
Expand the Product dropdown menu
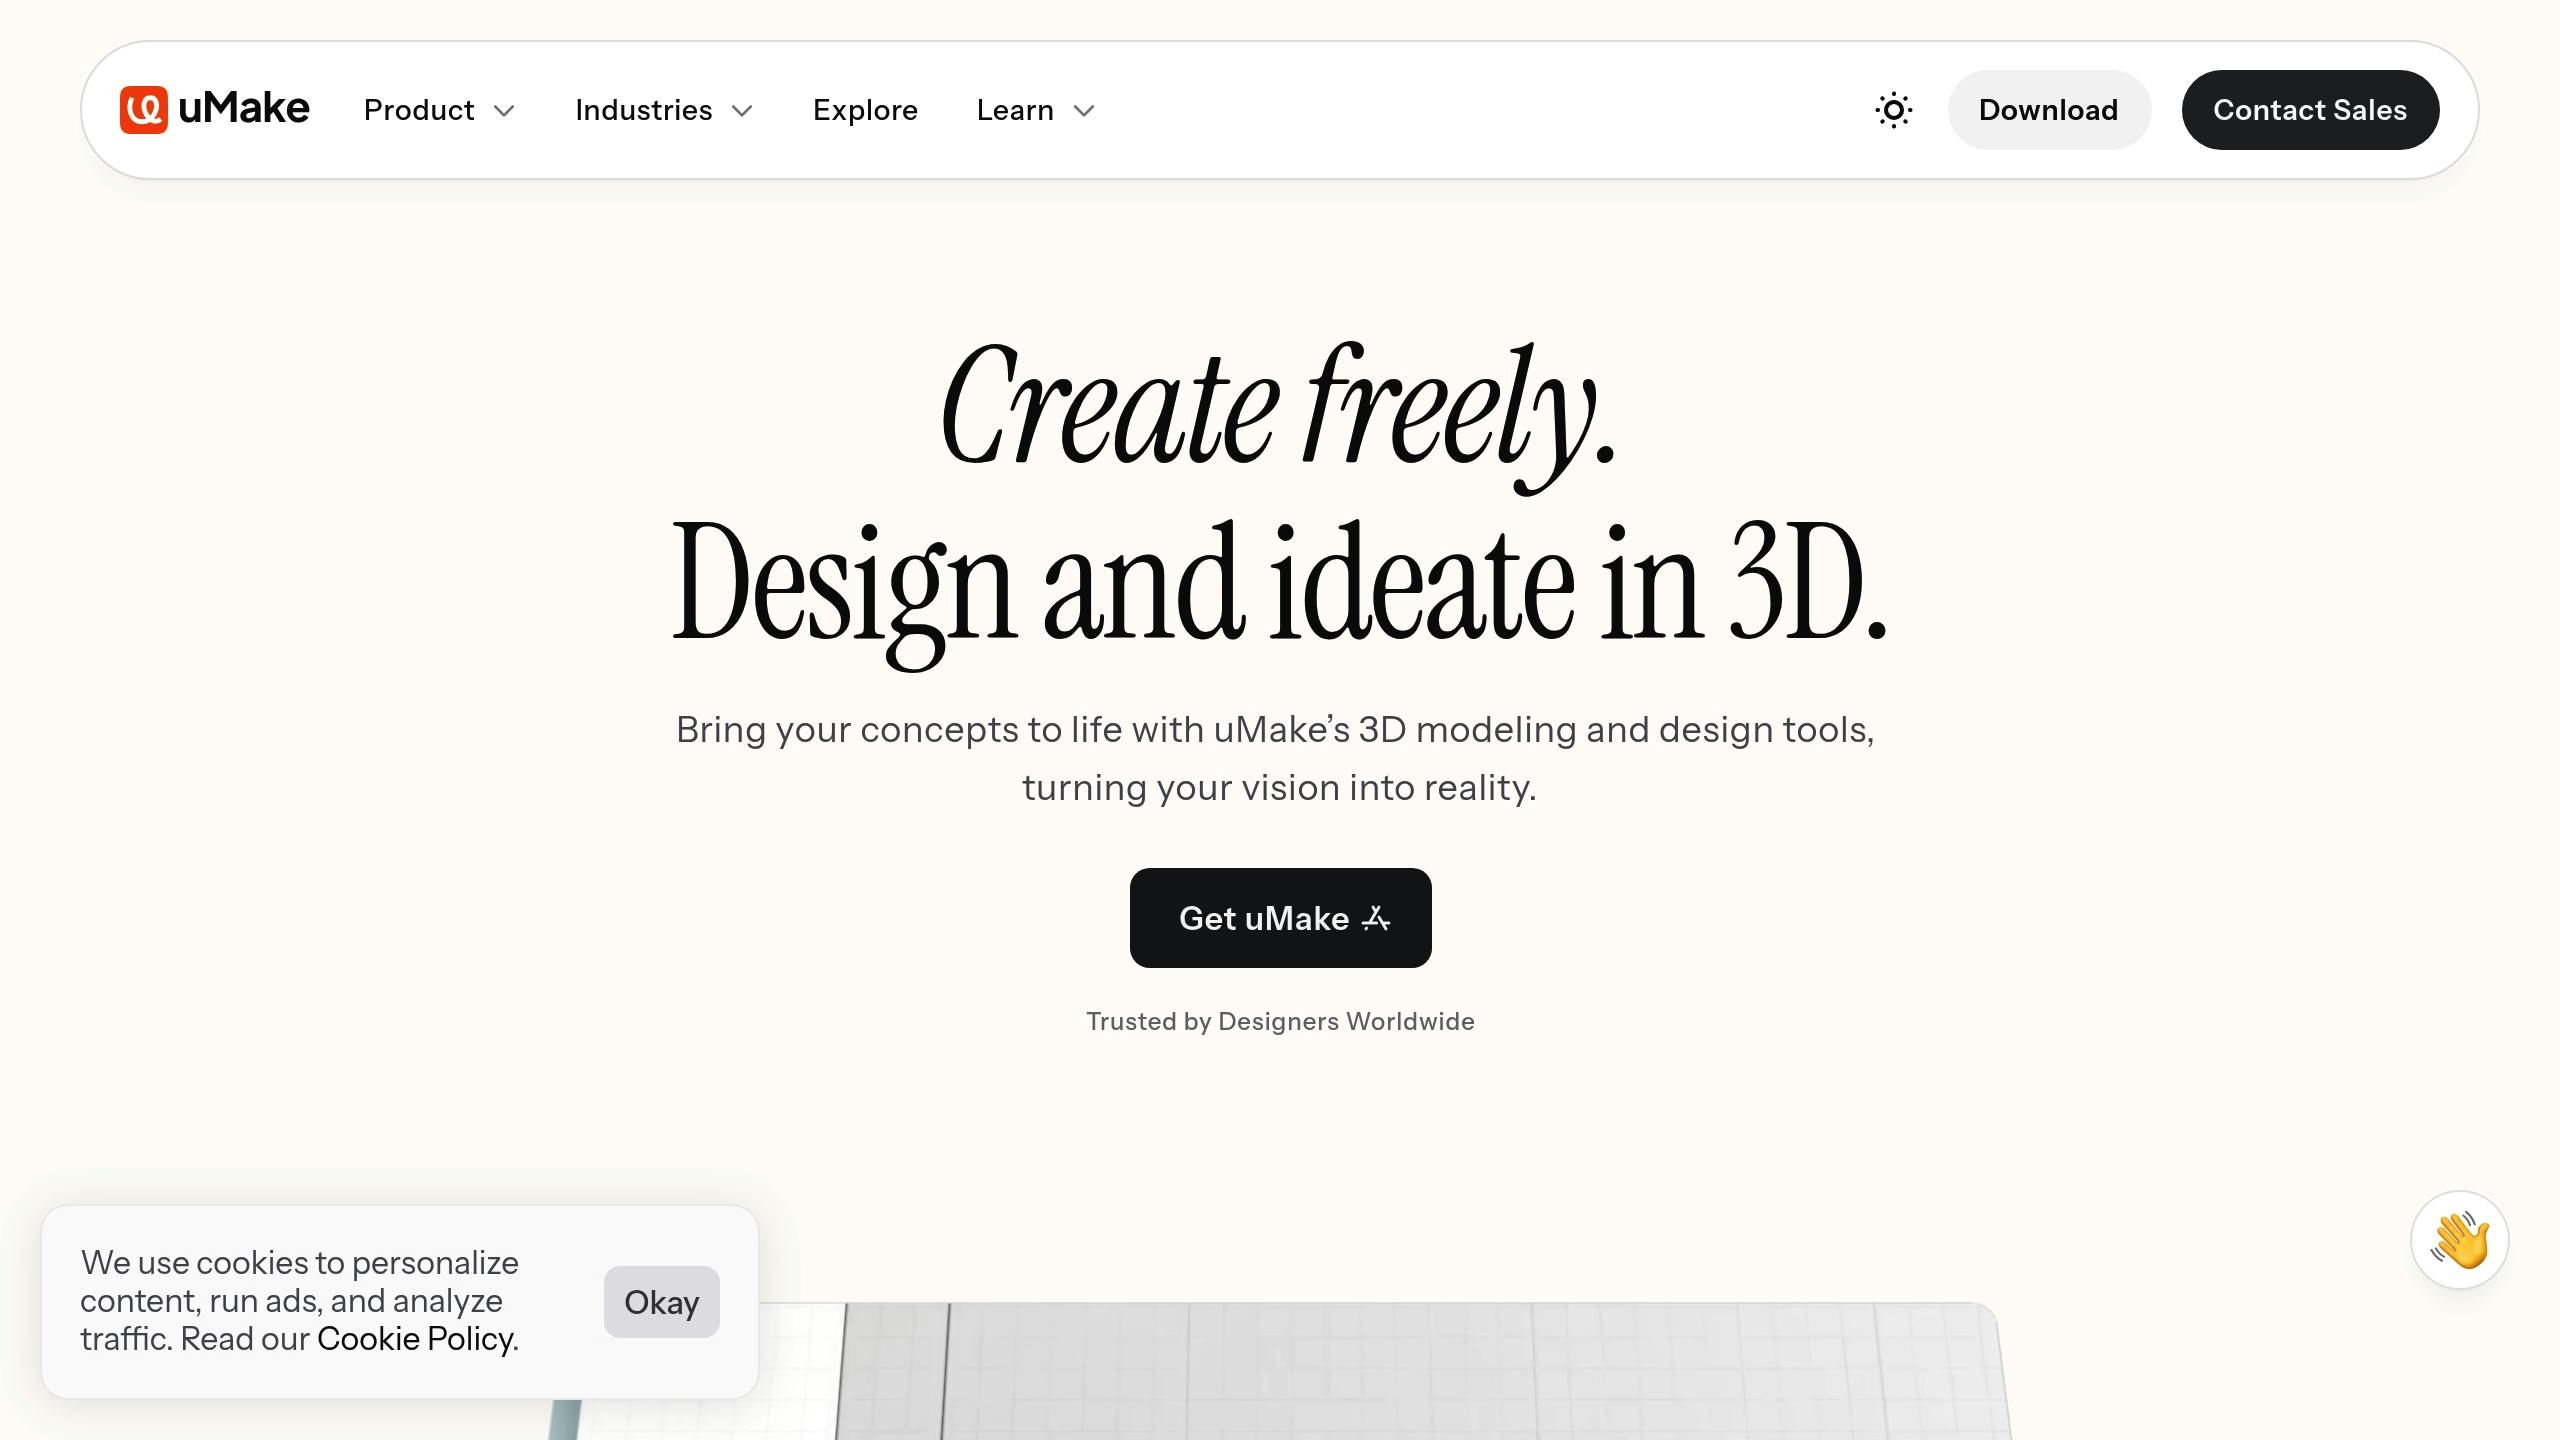[x=440, y=109]
